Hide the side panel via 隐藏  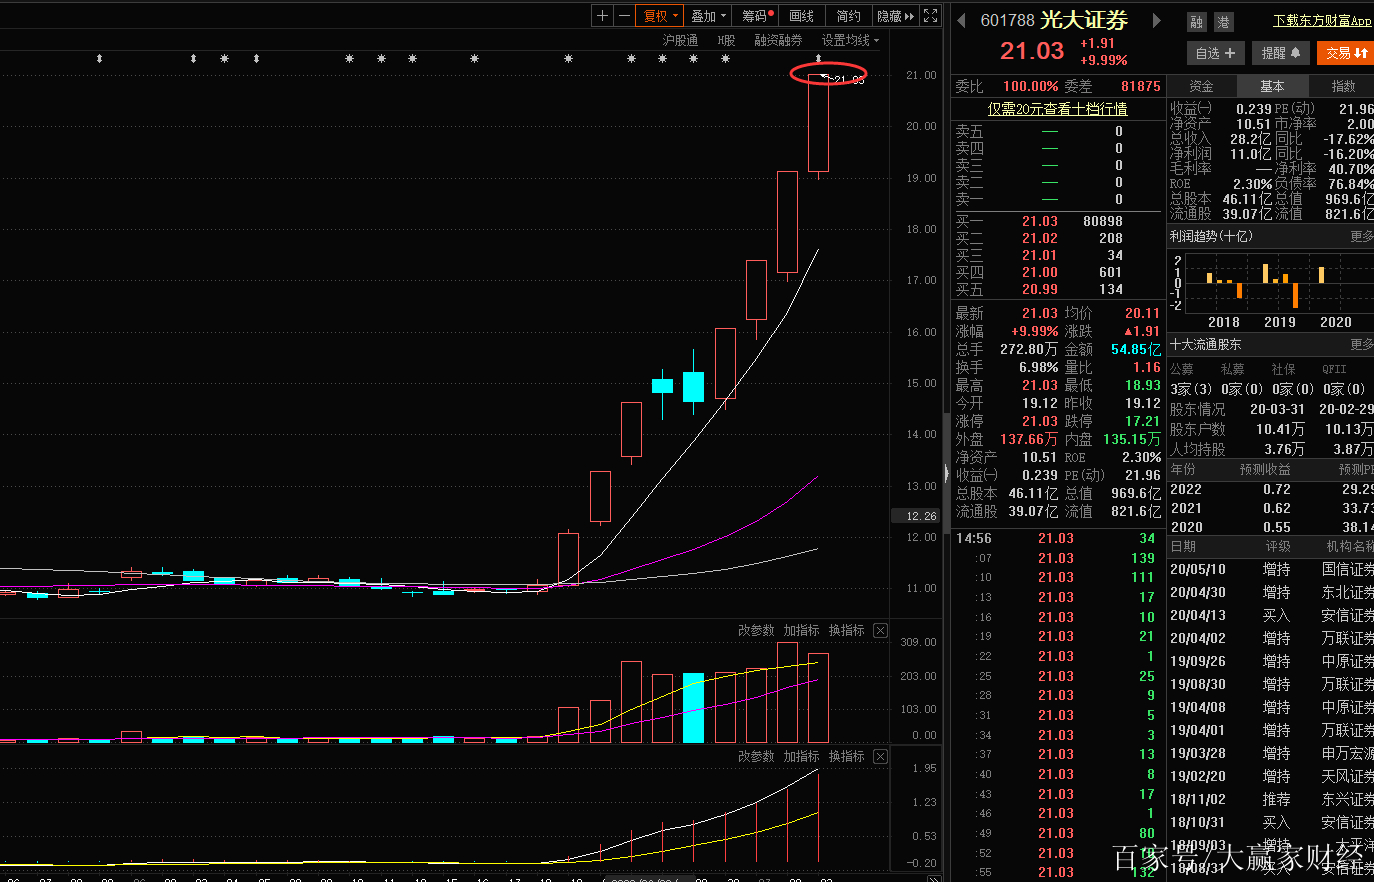point(895,16)
